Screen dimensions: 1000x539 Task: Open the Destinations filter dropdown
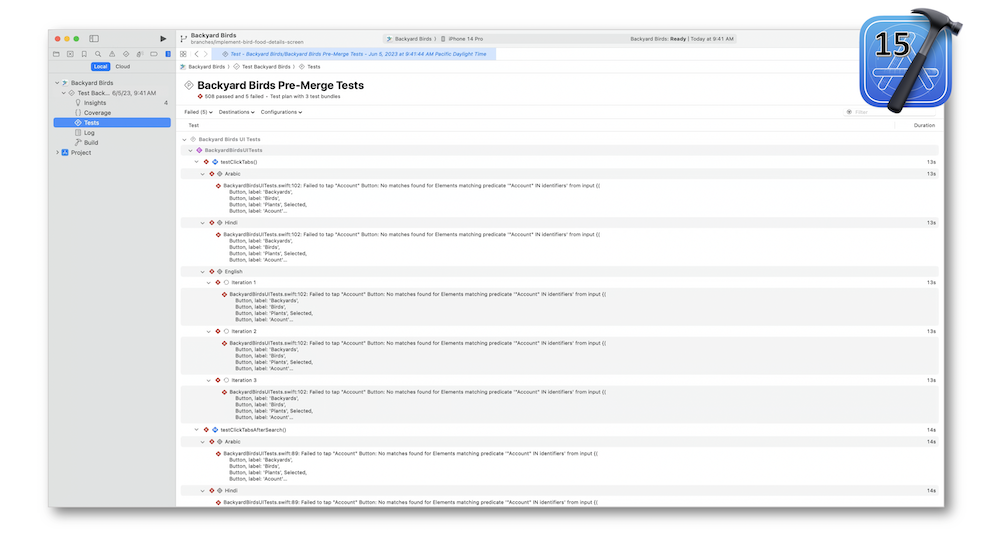[x=237, y=112]
